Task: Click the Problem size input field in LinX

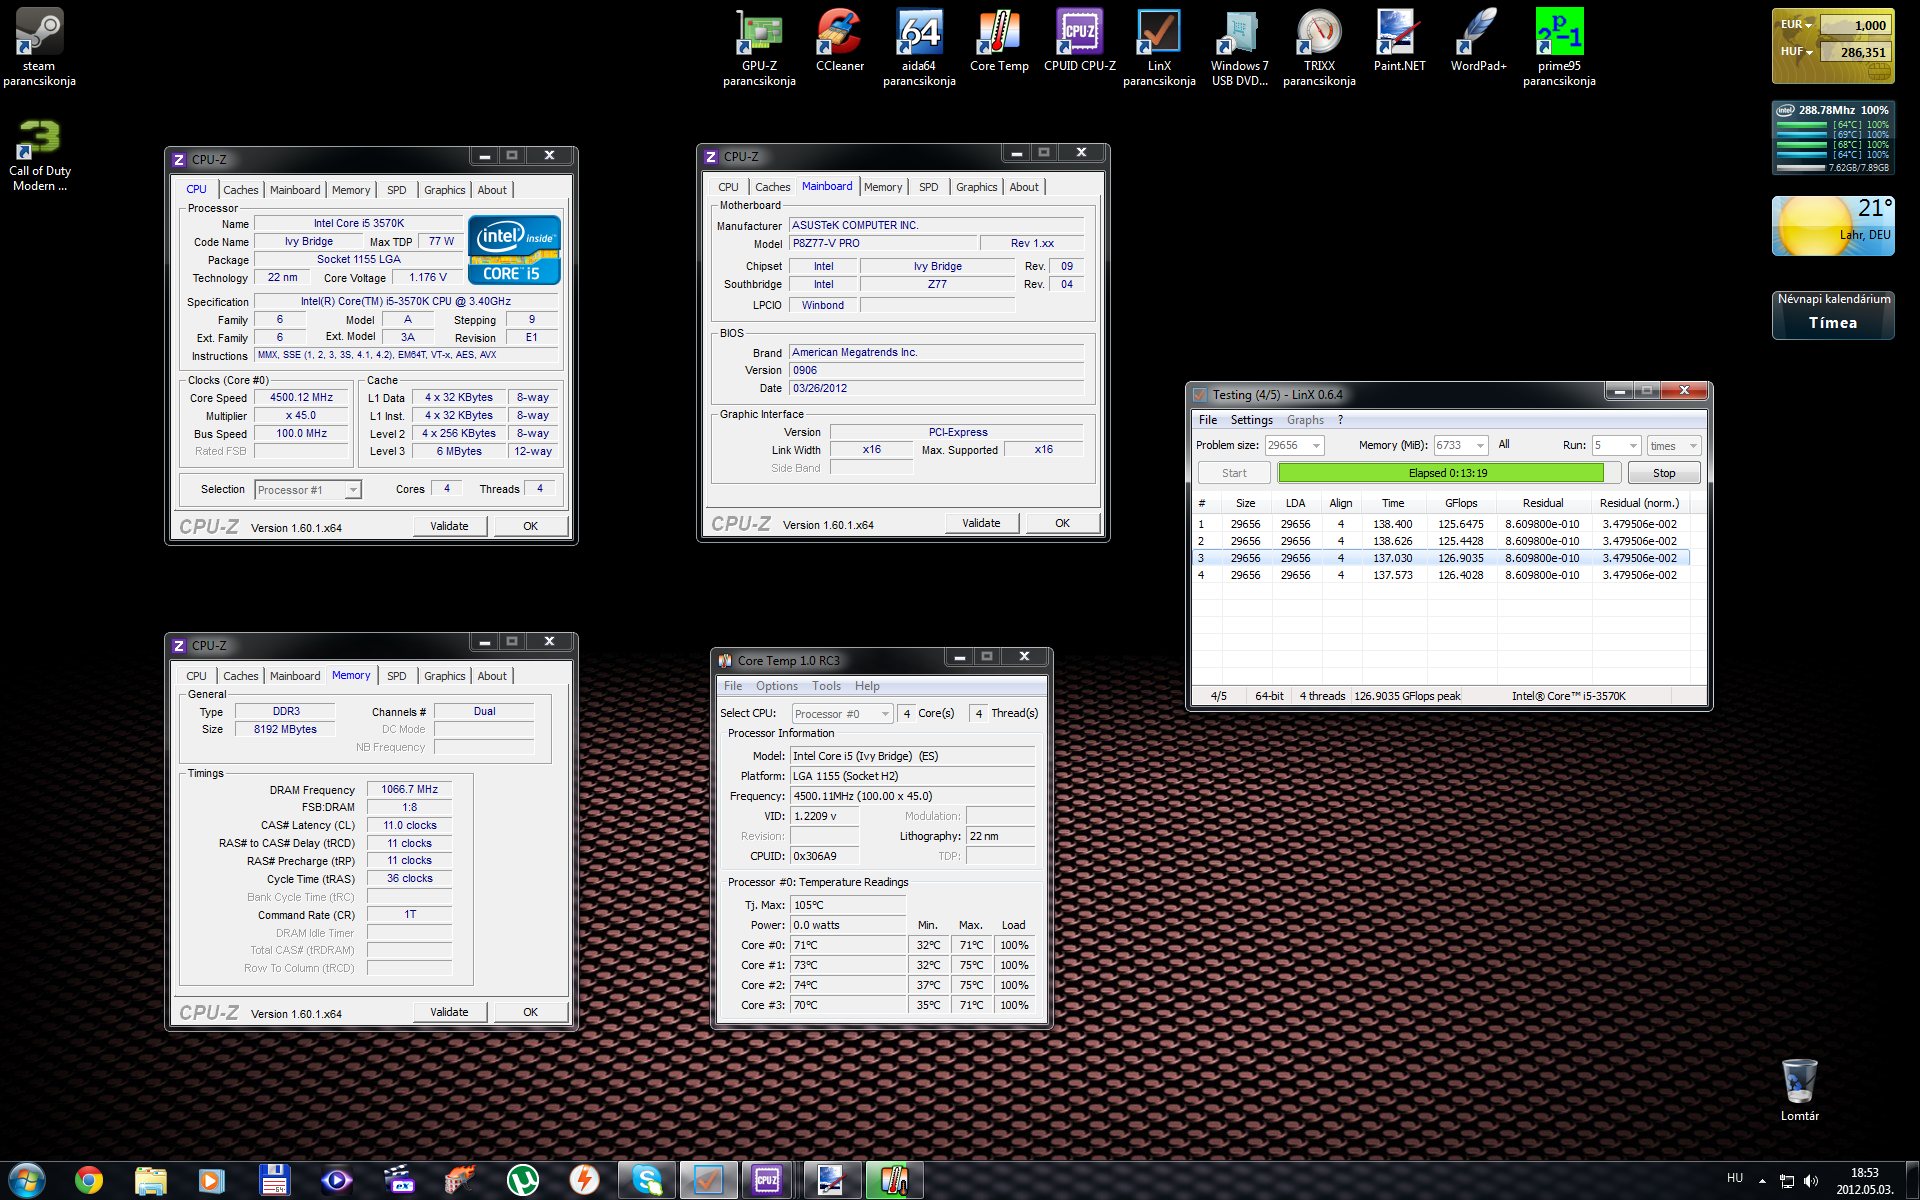Action: (1286, 446)
